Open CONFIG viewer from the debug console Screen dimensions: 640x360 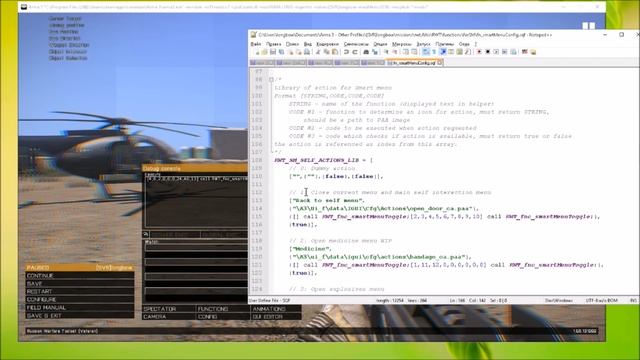click(x=223, y=317)
